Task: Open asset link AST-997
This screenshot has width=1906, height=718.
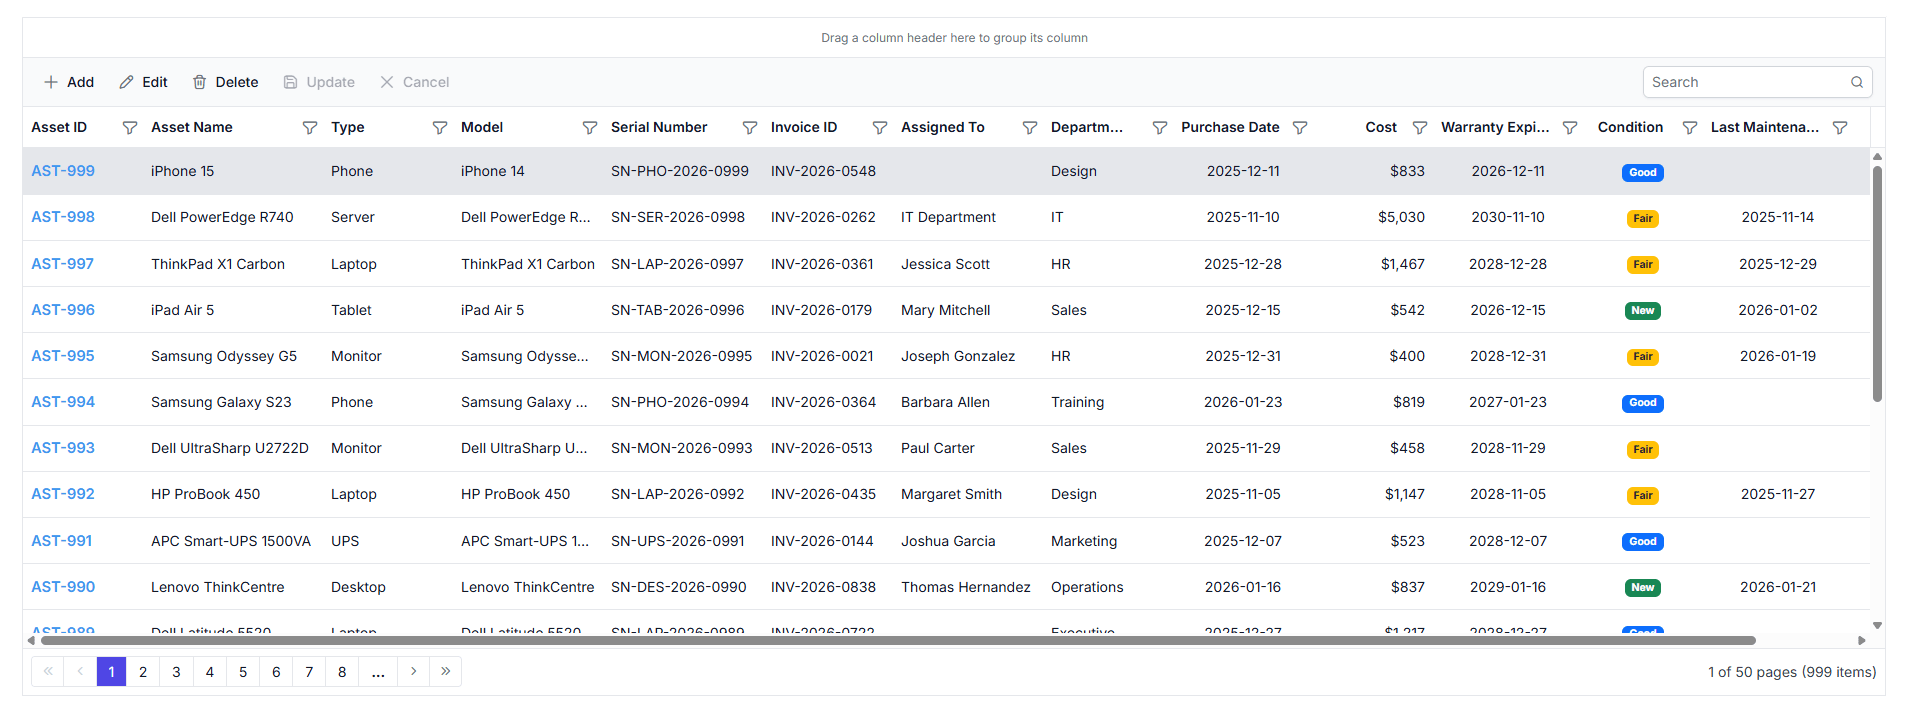Action: [x=62, y=264]
